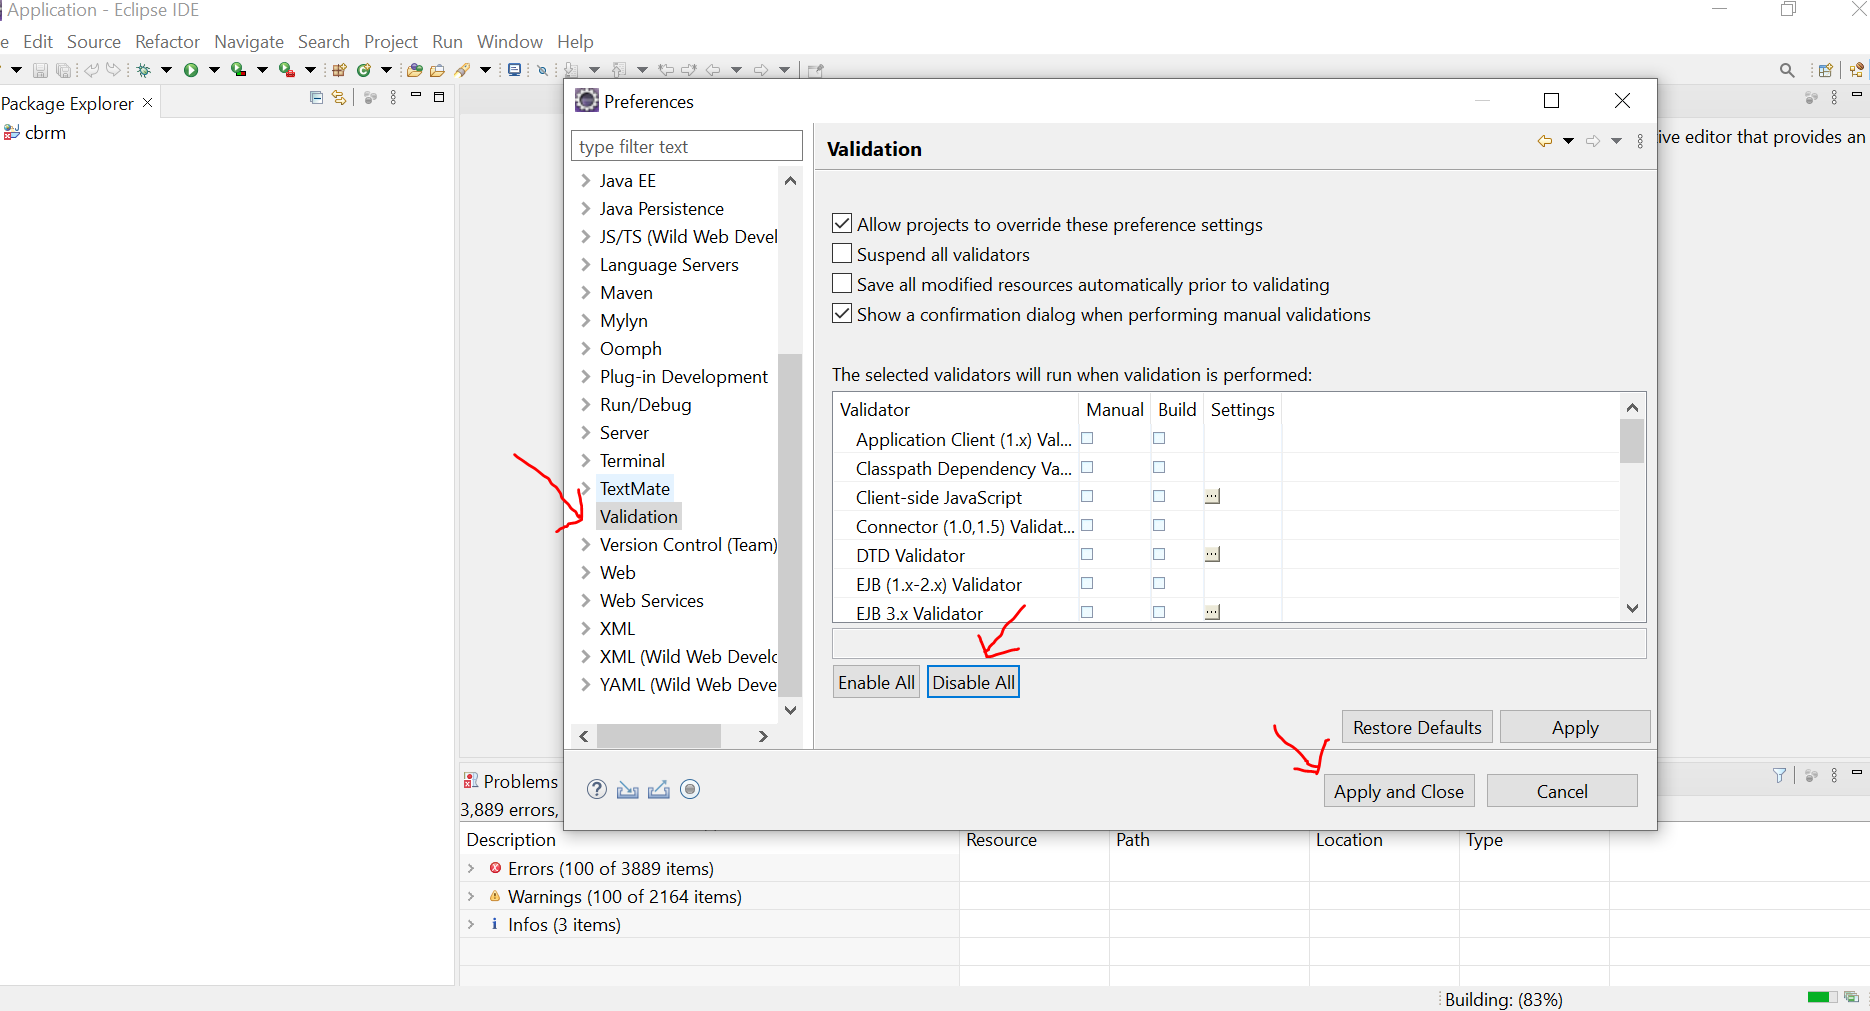
Task: Check Suspend all validators
Action: (842, 254)
